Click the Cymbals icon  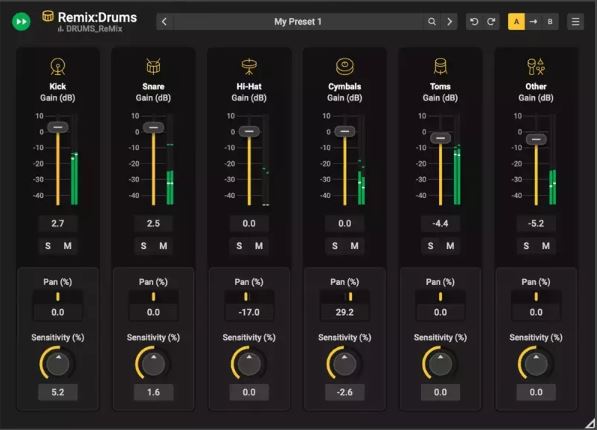(x=345, y=67)
